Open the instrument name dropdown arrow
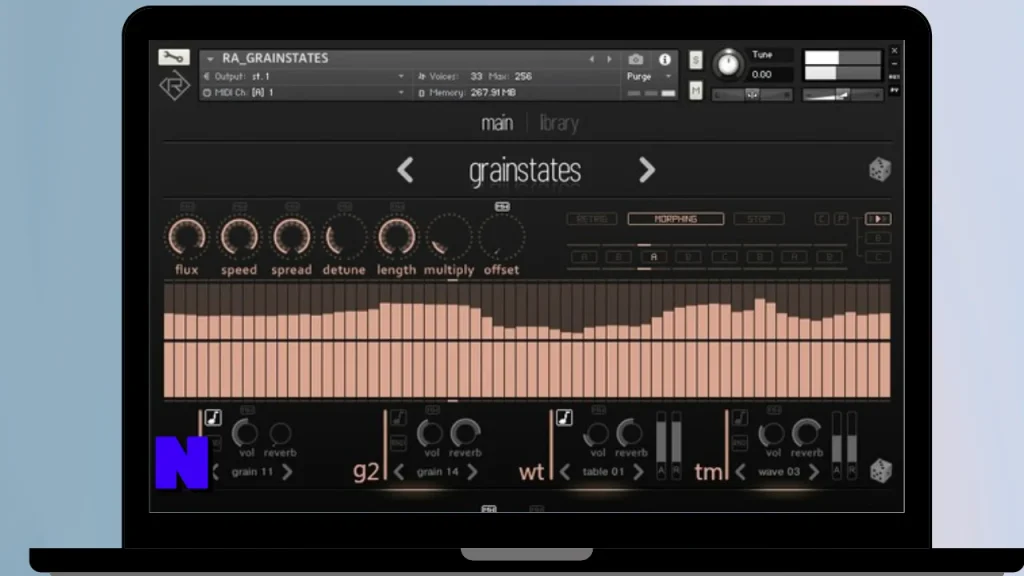The height and width of the screenshot is (576, 1024). [210, 59]
